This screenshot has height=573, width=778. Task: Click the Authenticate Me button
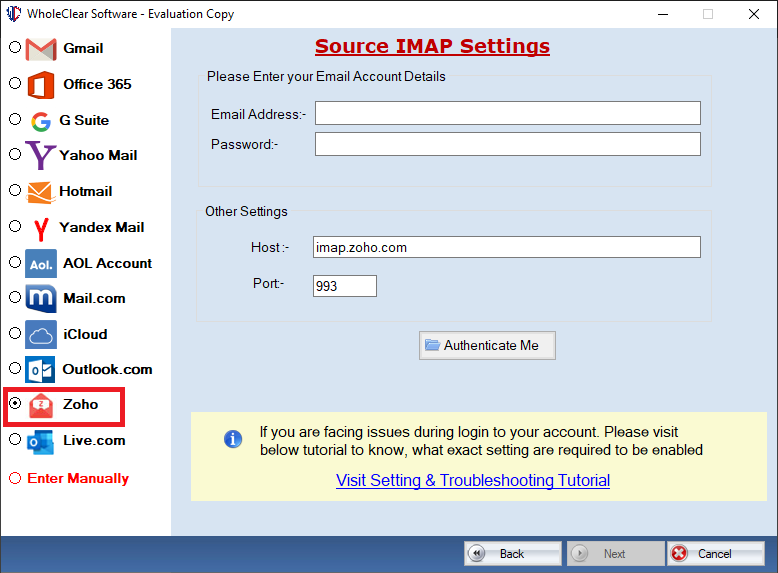coord(487,345)
